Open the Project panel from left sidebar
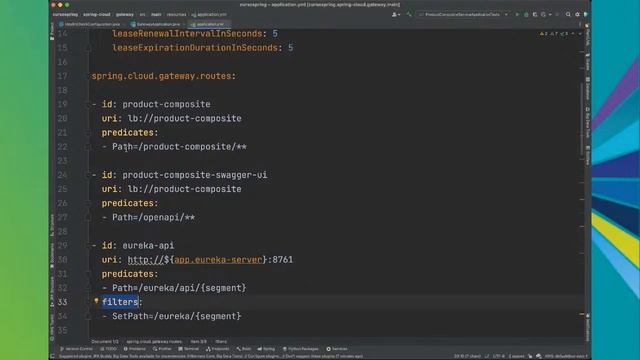The image size is (640, 360). (52, 31)
